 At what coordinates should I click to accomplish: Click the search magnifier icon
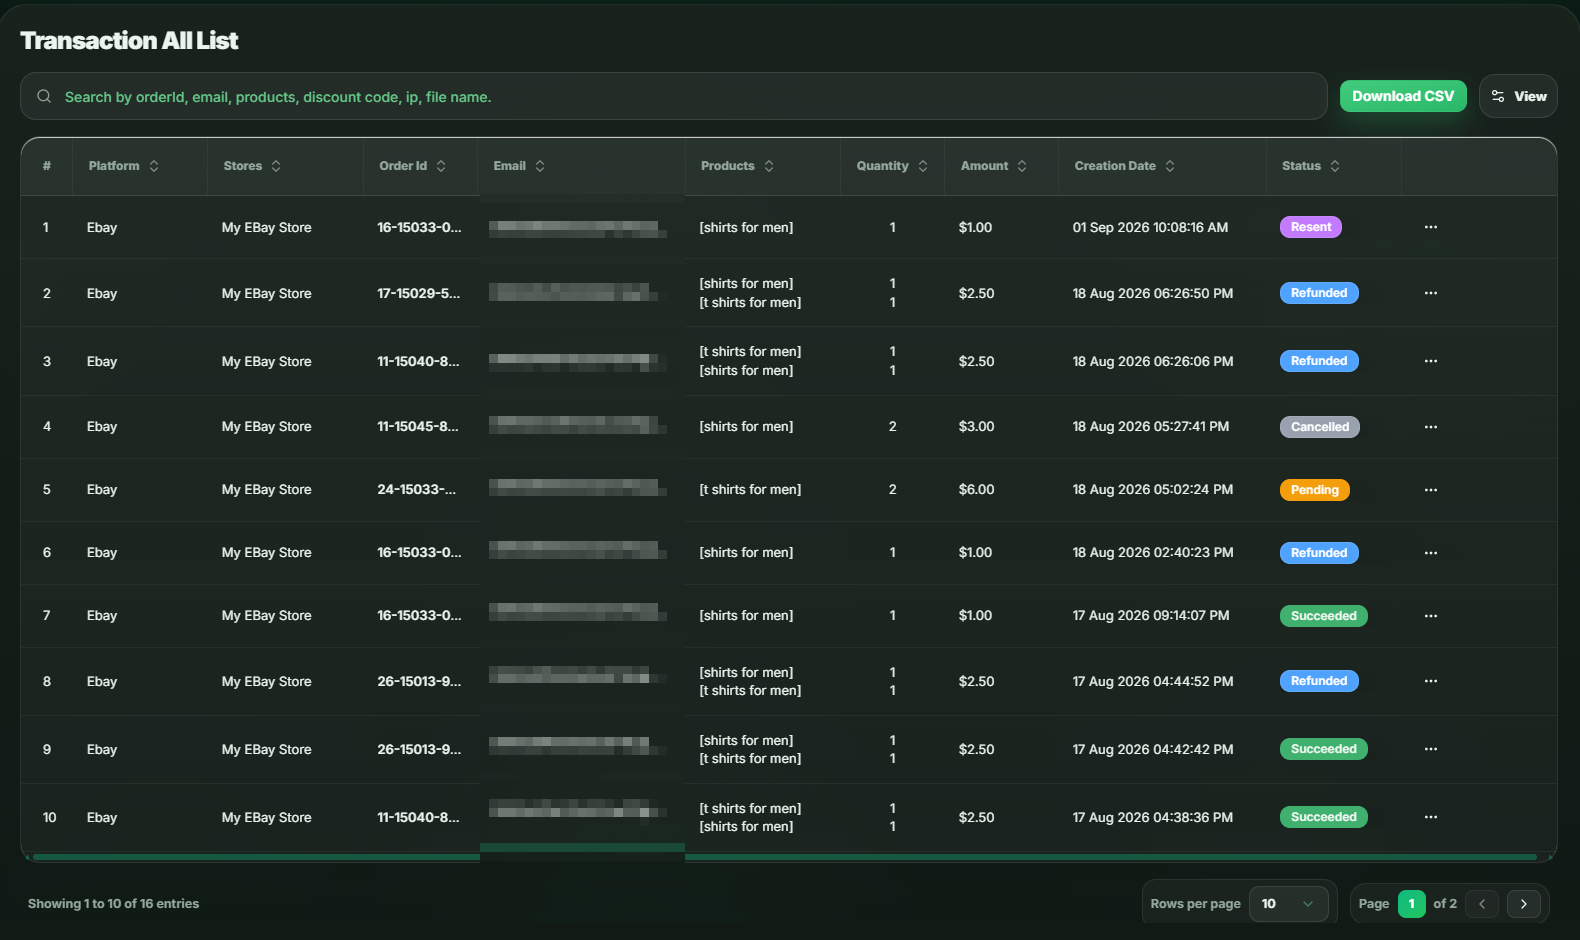tap(44, 96)
